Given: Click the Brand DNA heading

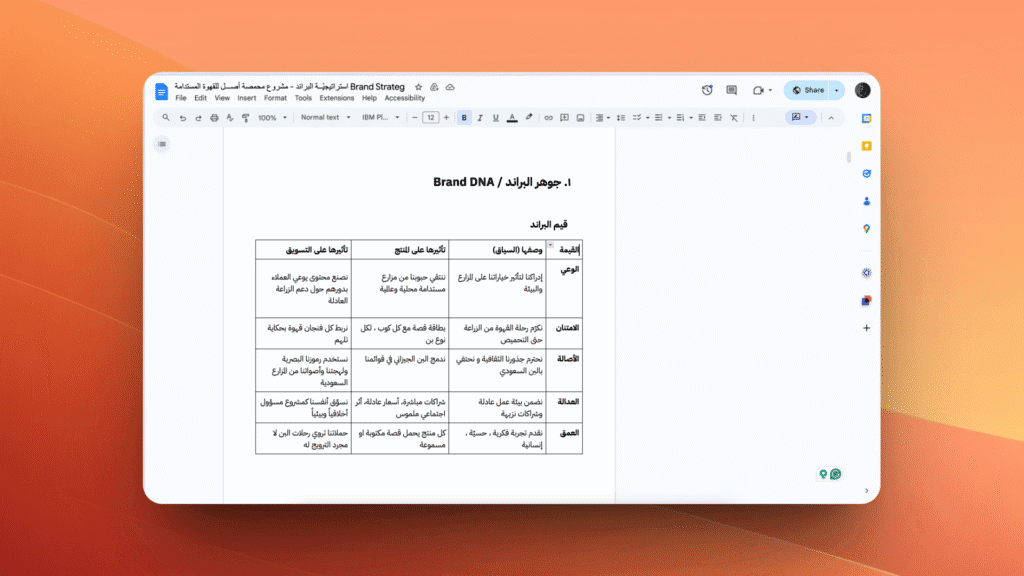Looking at the screenshot, I should point(502,182).
